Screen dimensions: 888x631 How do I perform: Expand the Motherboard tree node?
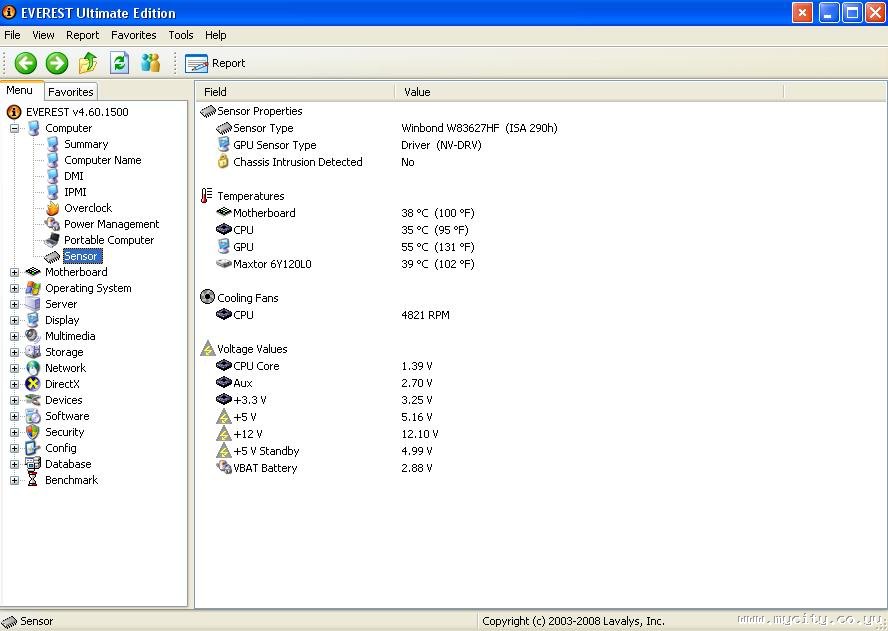point(14,272)
